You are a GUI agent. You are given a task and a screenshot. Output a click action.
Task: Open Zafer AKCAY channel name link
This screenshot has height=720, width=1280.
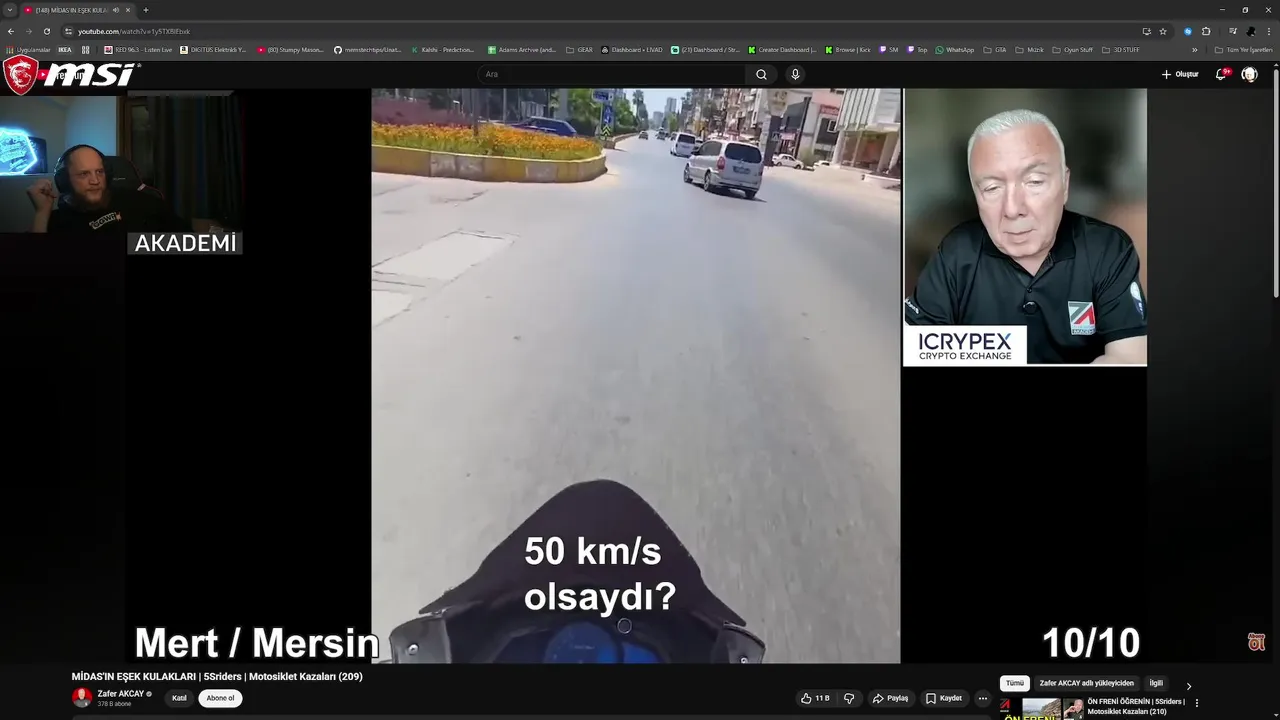(120, 693)
